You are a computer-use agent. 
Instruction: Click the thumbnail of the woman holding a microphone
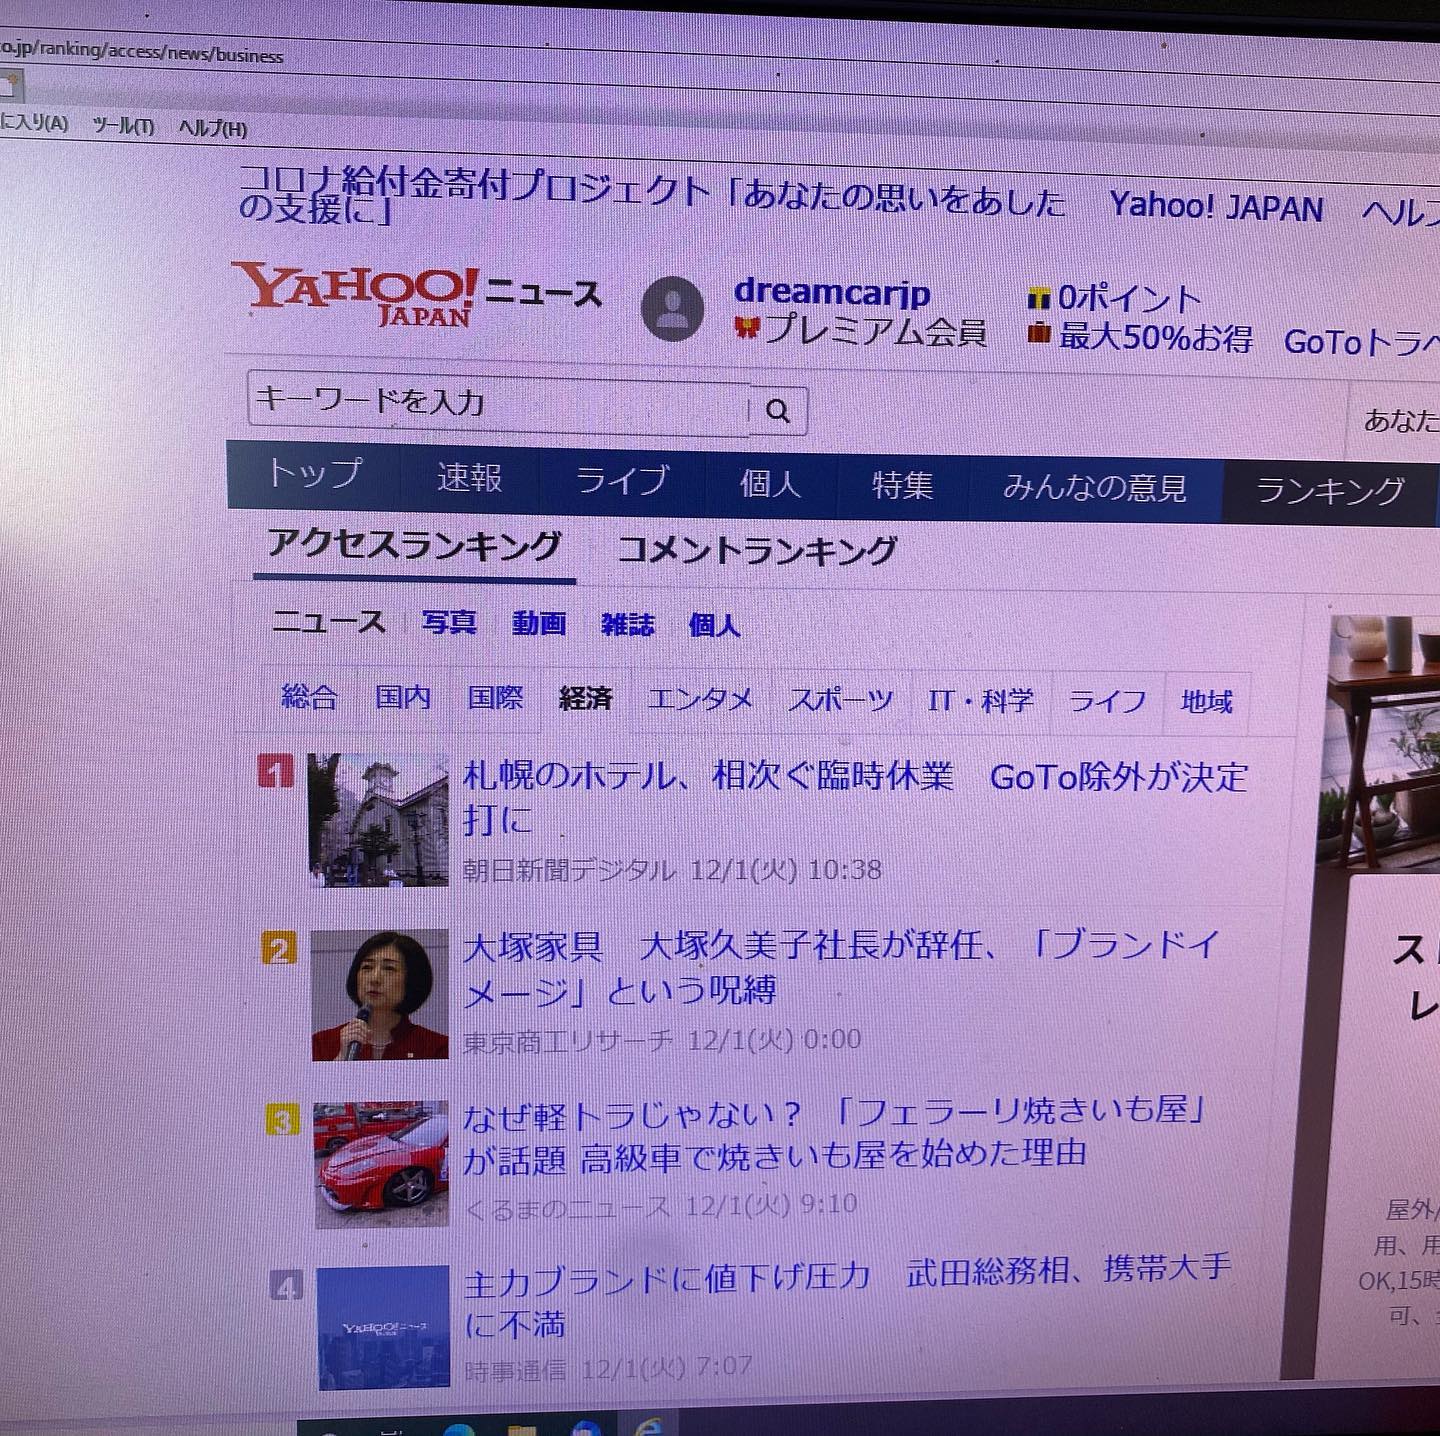380,995
